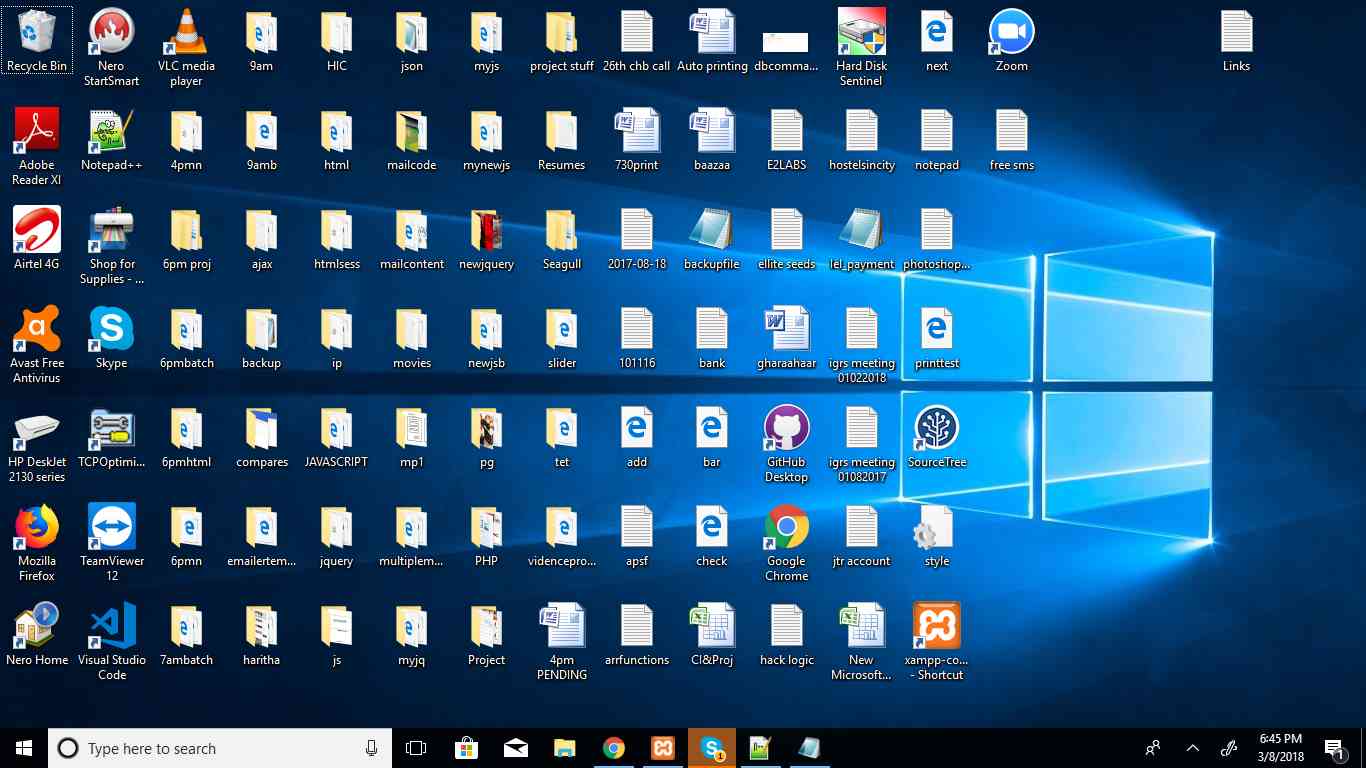
Task: Open Microsoft Store from the taskbar
Action: [466, 748]
